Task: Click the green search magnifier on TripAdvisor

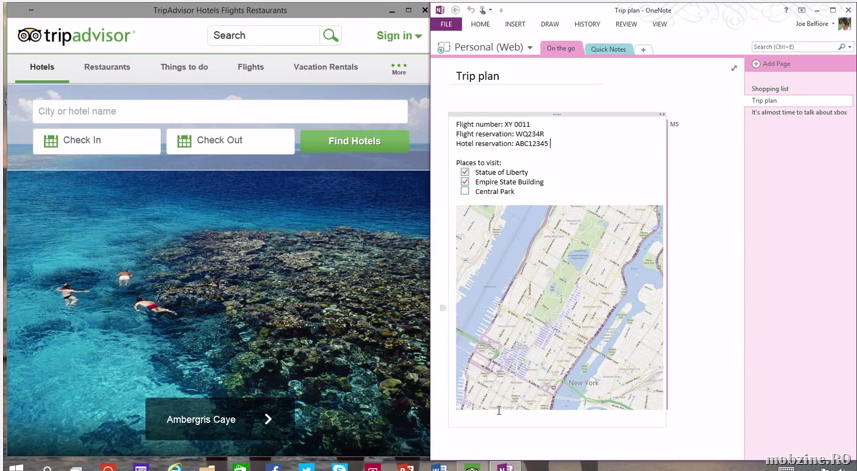Action: pyautogui.click(x=330, y=36)
